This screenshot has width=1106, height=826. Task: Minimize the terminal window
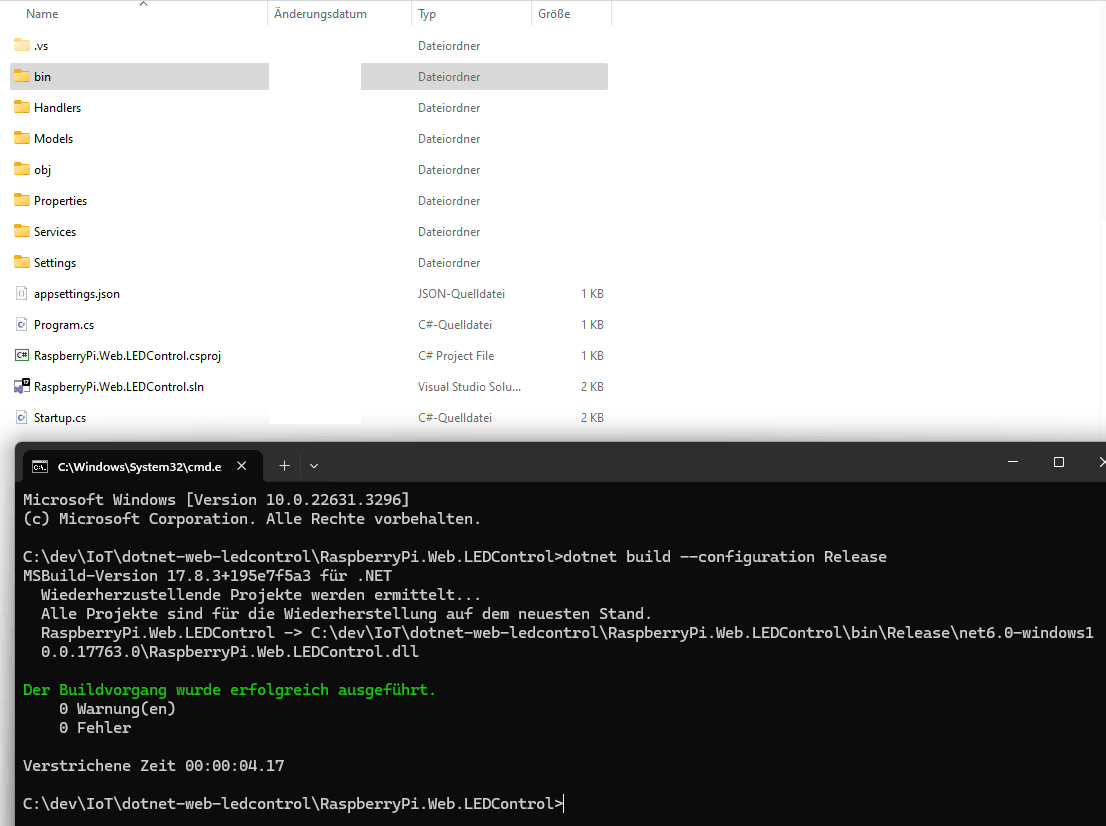1012,462
